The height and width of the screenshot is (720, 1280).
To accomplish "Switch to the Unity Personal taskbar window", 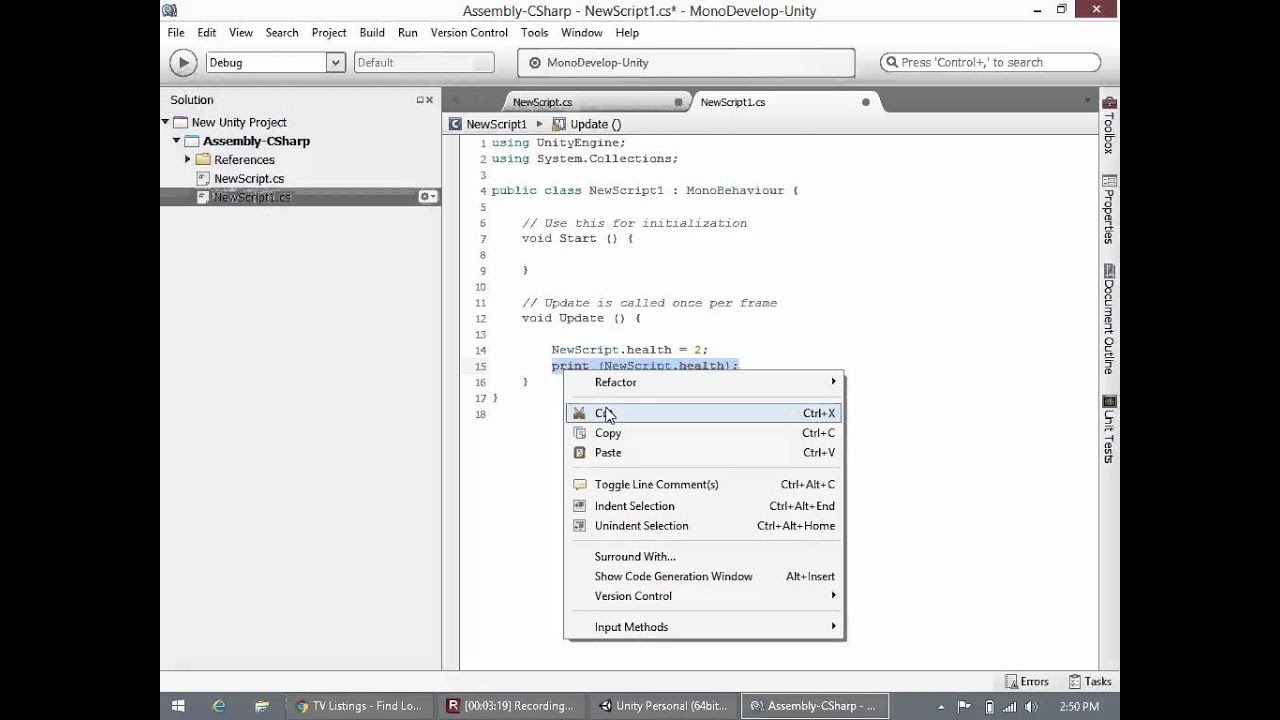I will pos(663,706).
